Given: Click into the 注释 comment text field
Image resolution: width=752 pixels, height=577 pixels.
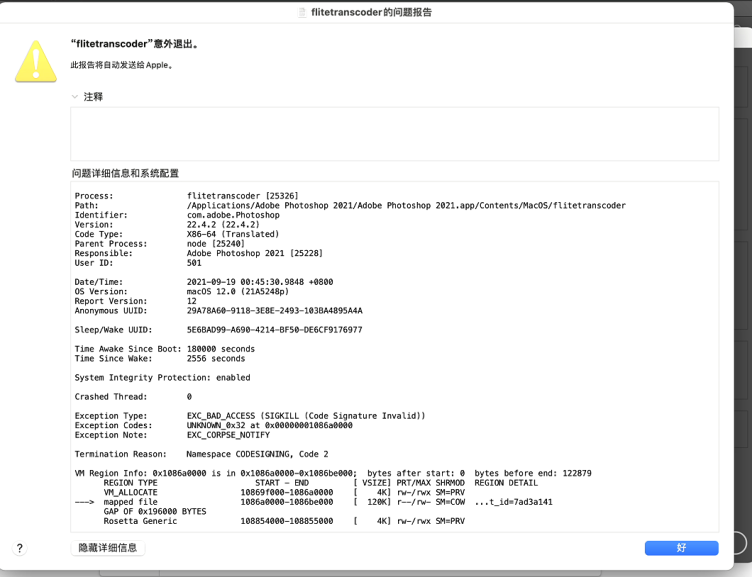Looking at the screenshot, I should pyautogui.click(x=395, y=134).
